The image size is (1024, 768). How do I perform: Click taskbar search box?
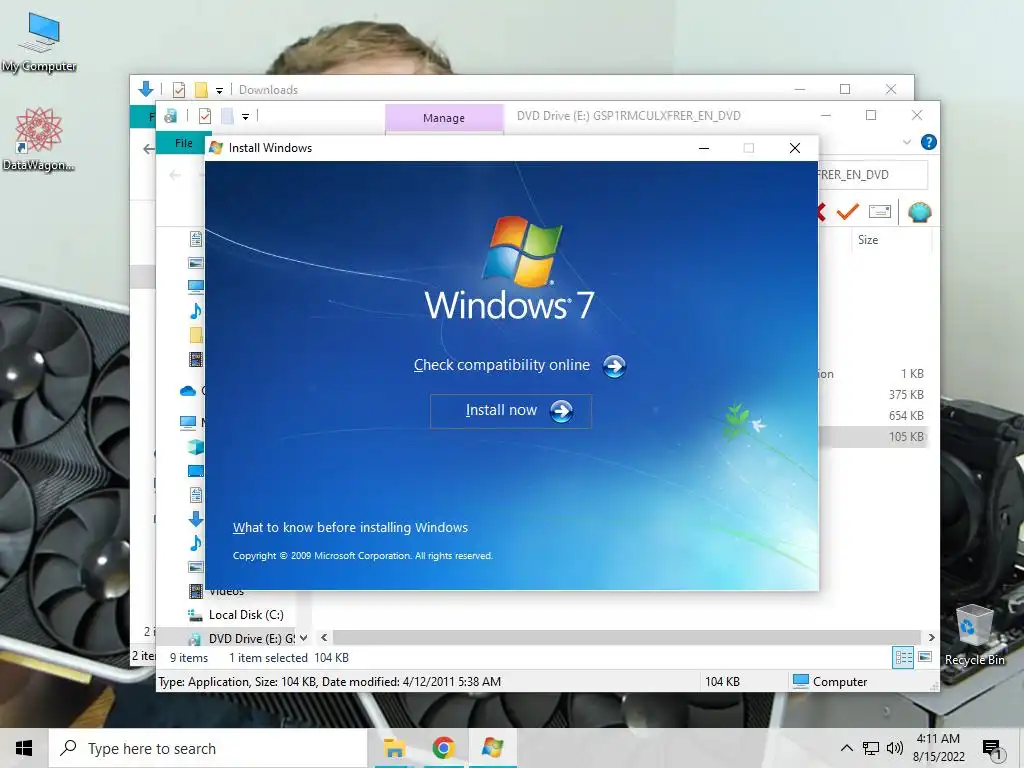point(208,748)
